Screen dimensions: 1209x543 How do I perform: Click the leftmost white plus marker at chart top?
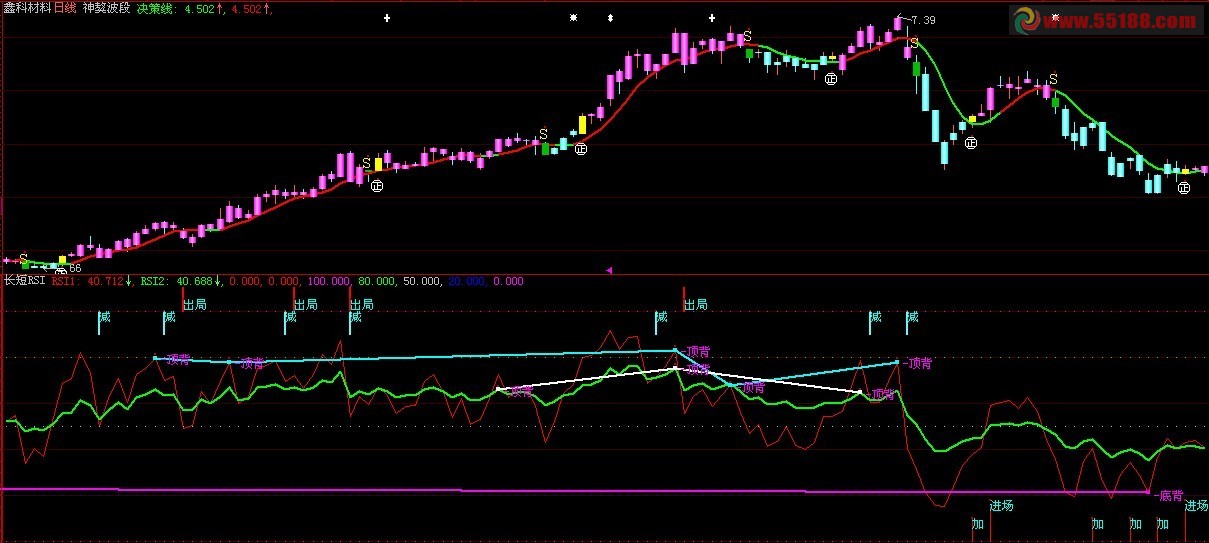[x=387, y=18]
